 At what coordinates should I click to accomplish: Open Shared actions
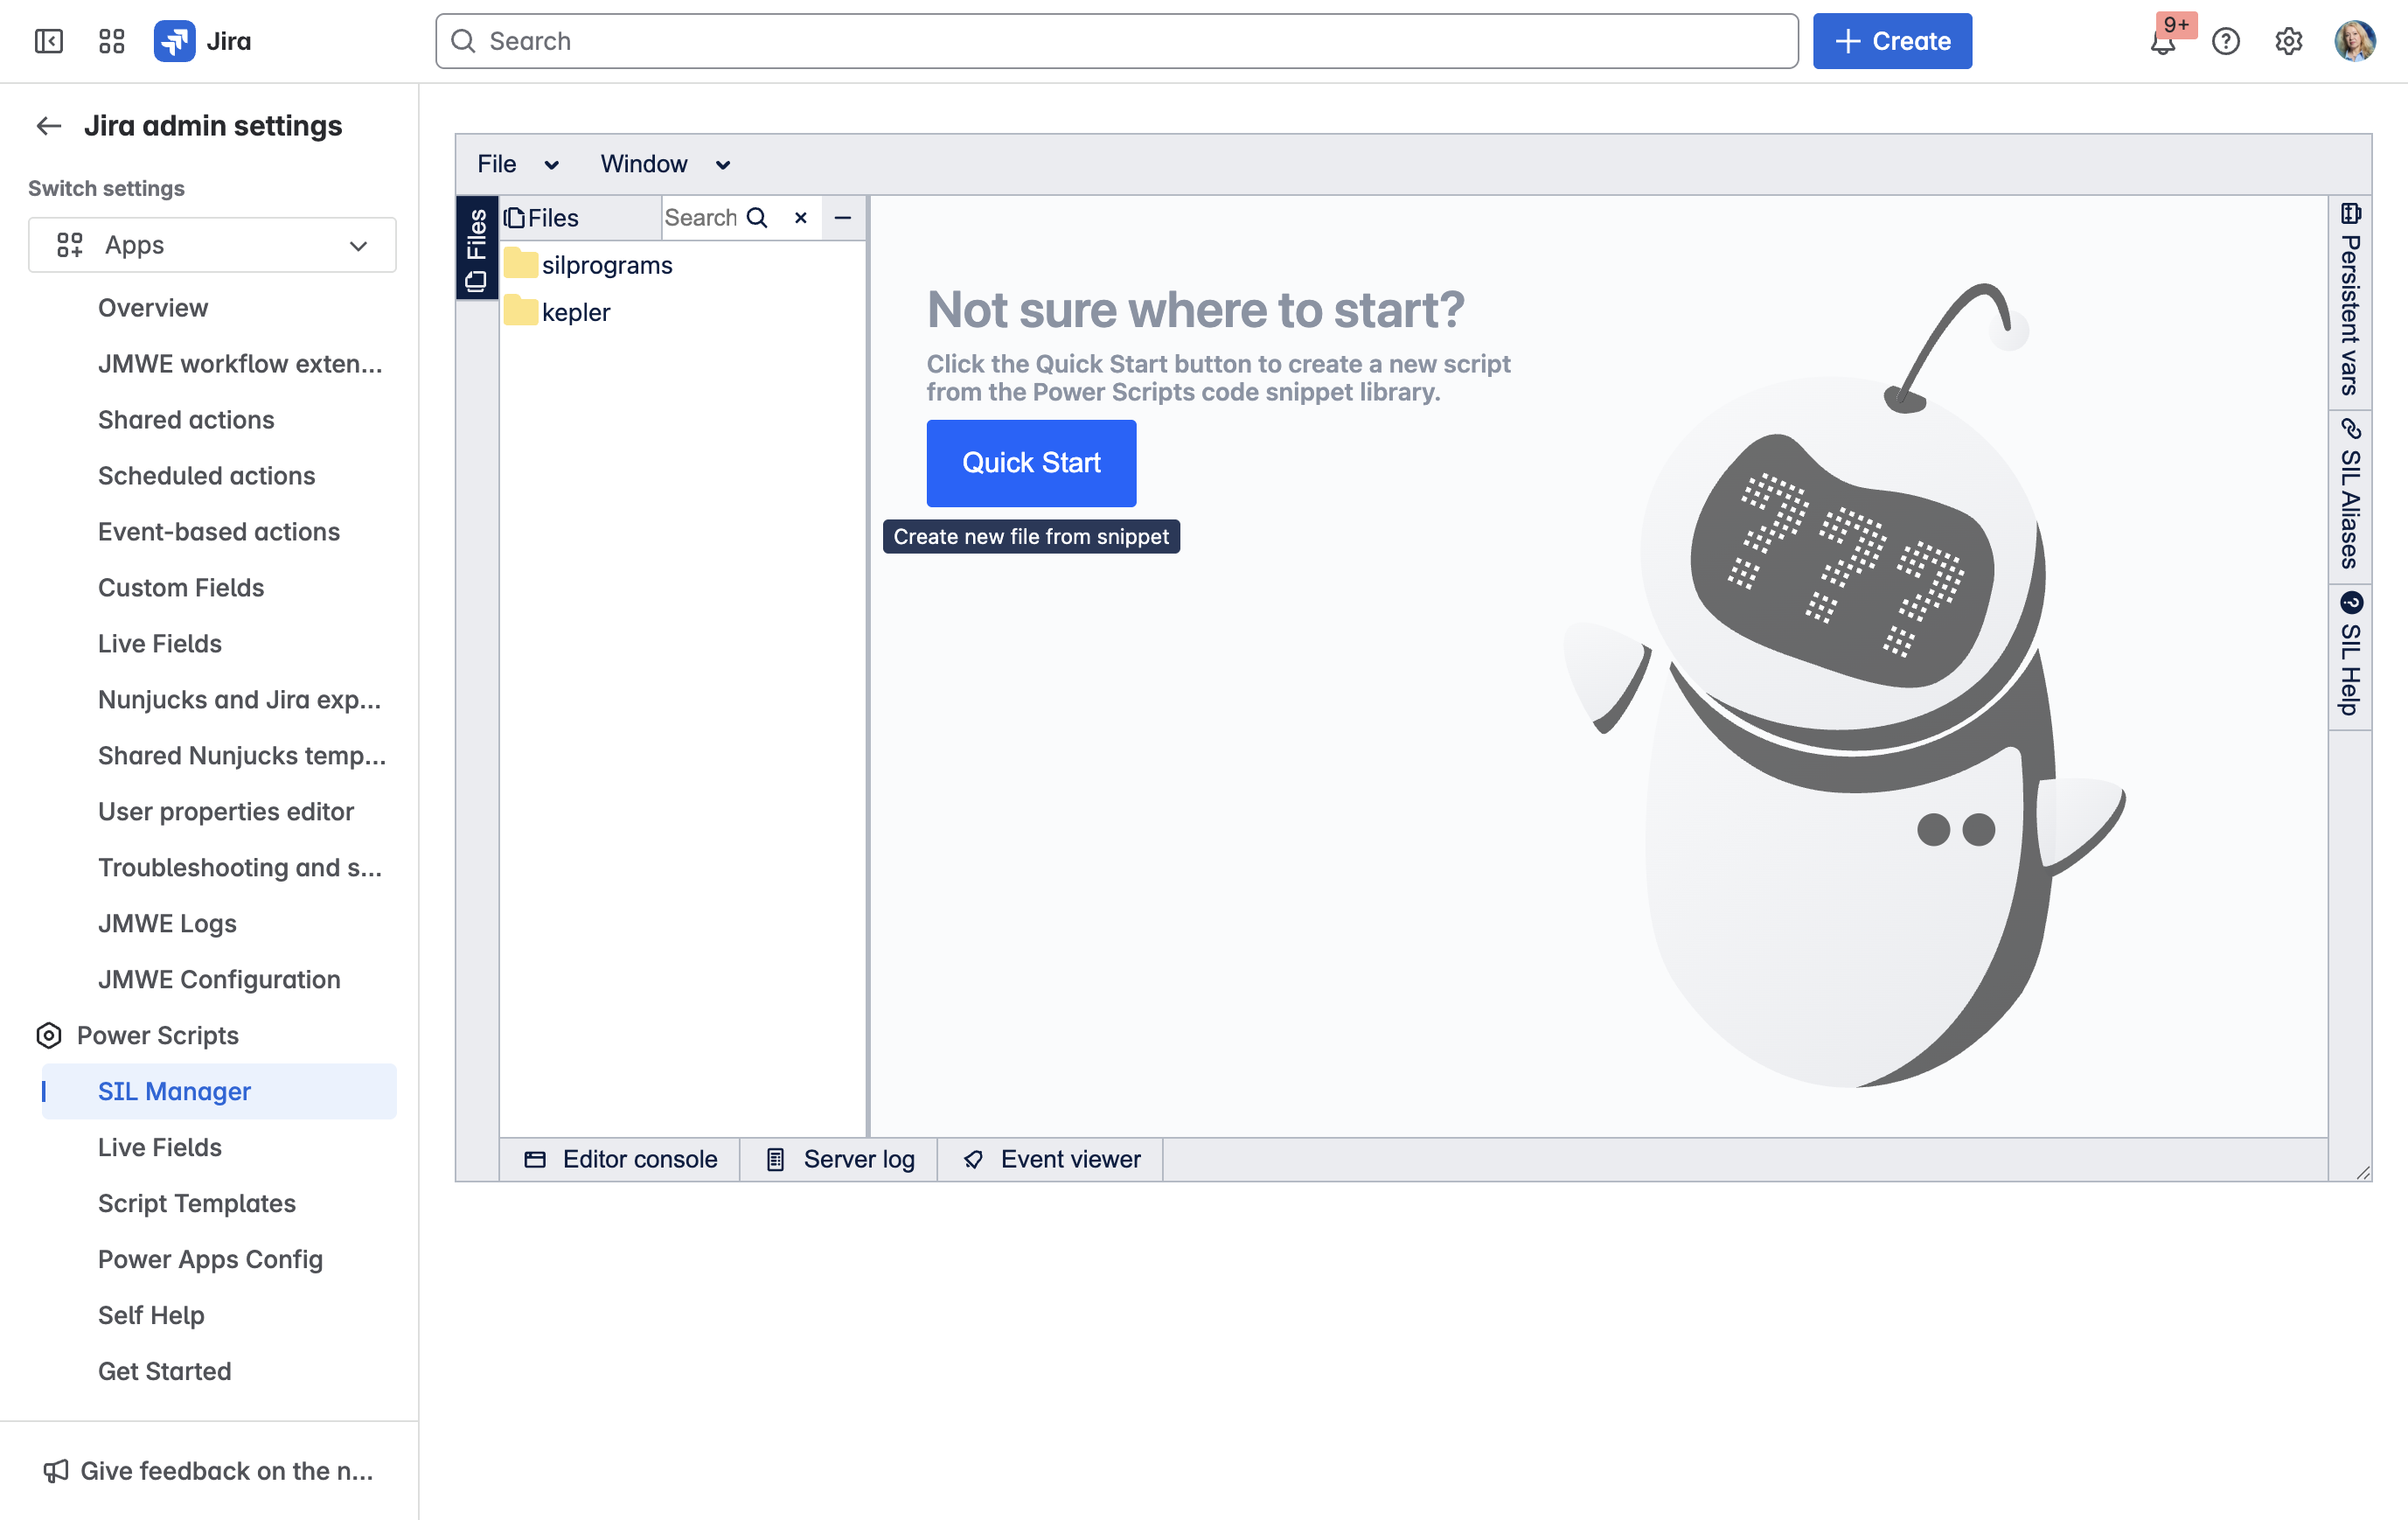click(x=186, y=420)
